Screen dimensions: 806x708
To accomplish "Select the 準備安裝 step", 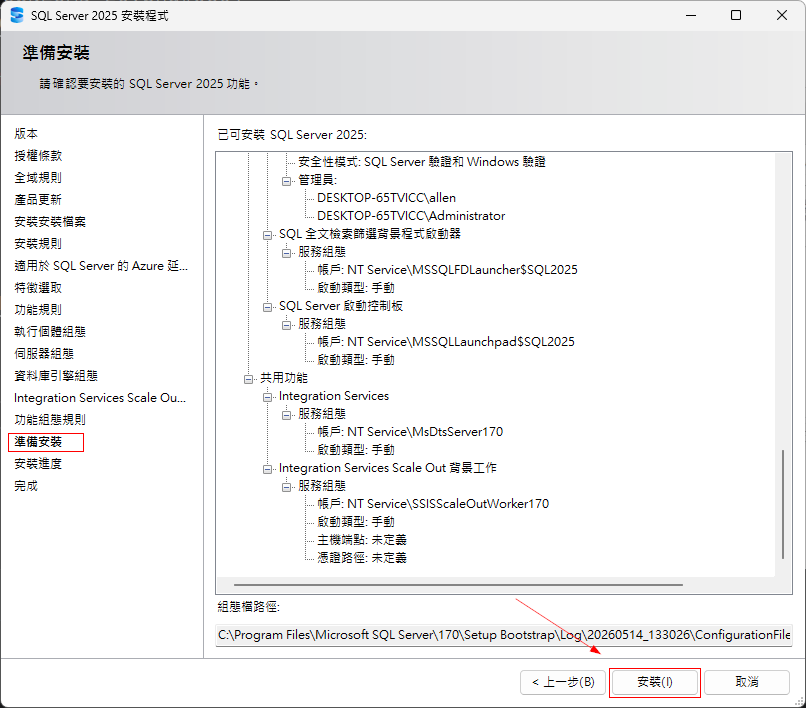I will point(38,442).
